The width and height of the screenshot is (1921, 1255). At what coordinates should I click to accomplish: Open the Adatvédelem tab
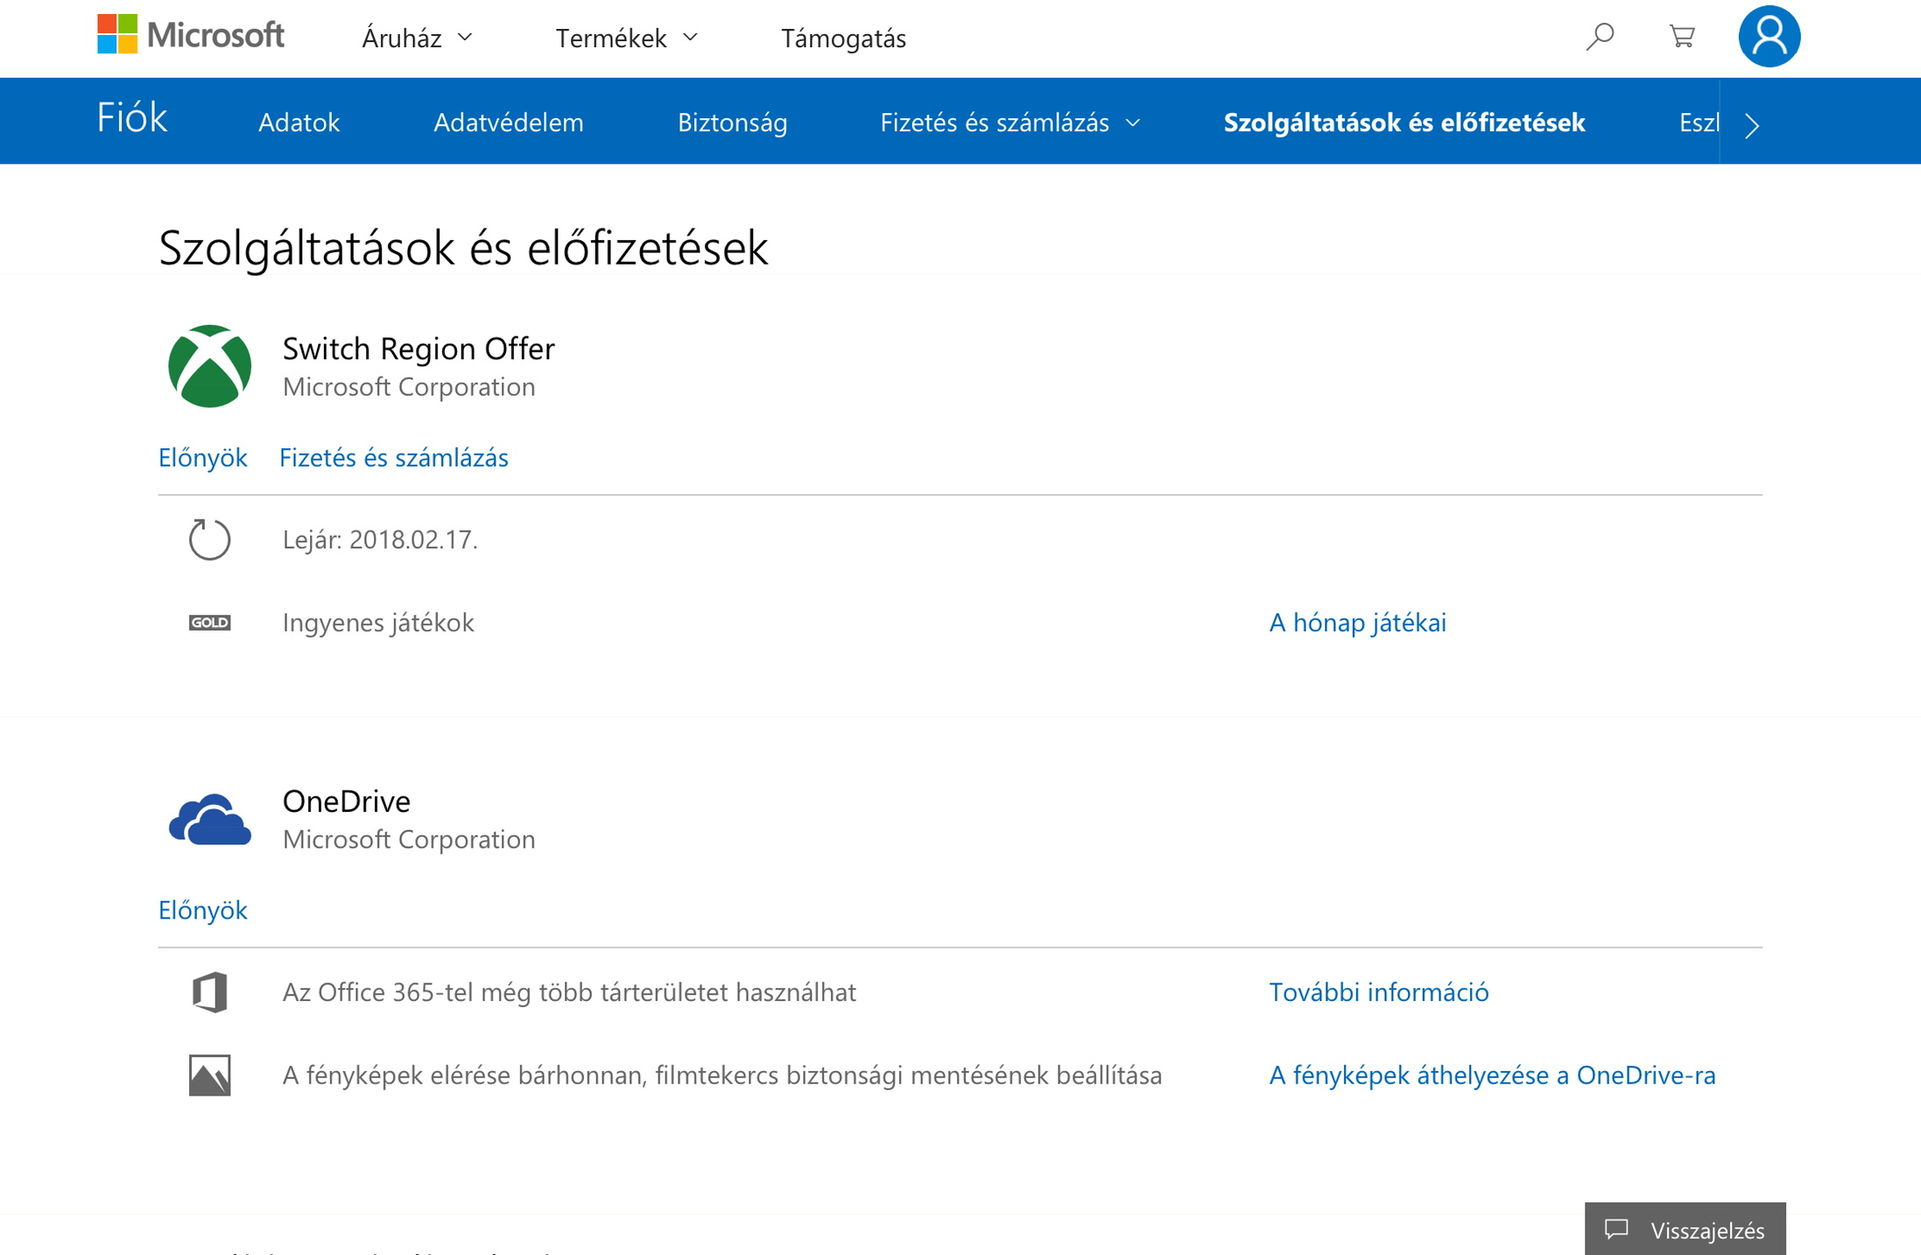pyautogui.click(x=508, y=123)
